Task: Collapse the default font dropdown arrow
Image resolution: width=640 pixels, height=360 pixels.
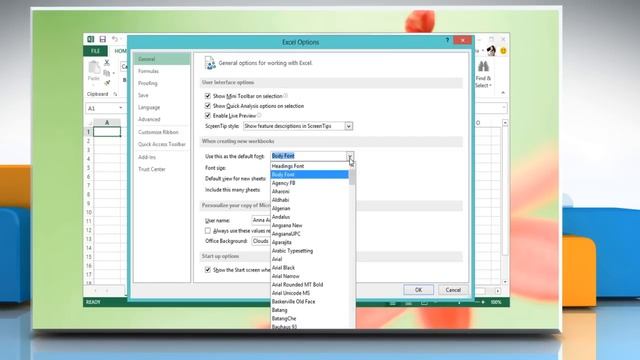Action: tap(350, 156)
